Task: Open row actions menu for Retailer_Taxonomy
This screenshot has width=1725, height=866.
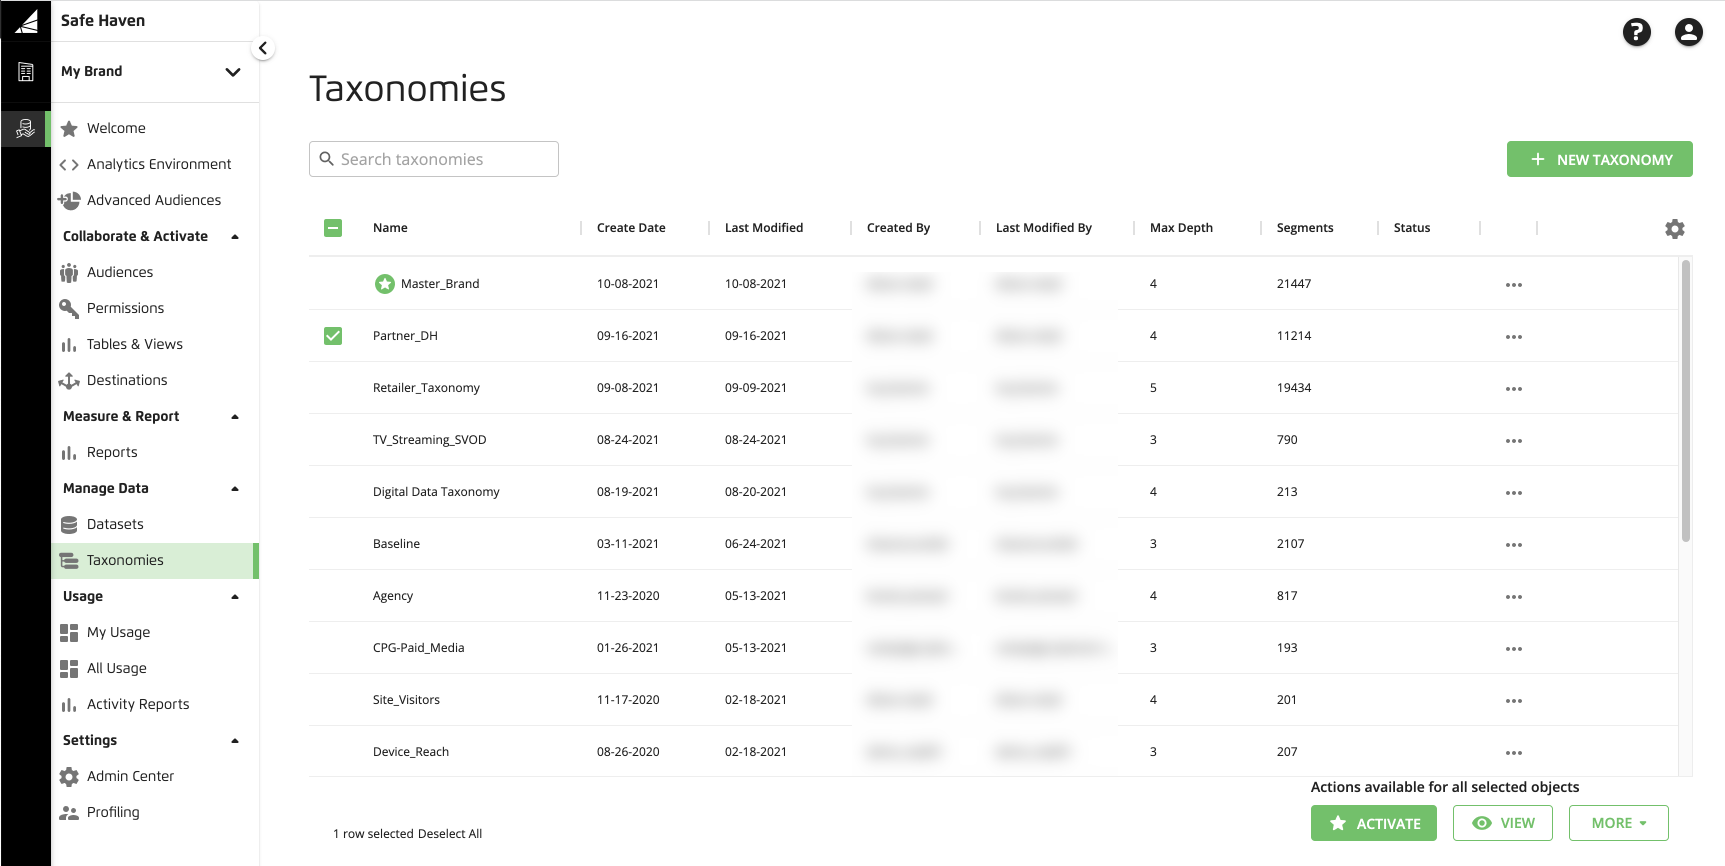Action: point(1513,389)
